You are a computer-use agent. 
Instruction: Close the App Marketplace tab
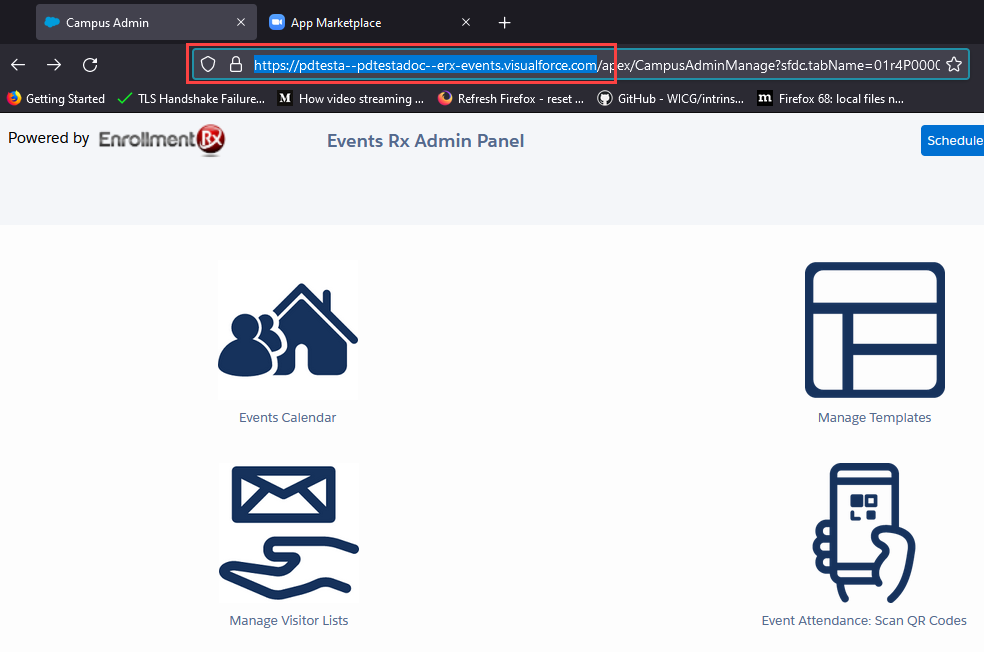[466, 22]
